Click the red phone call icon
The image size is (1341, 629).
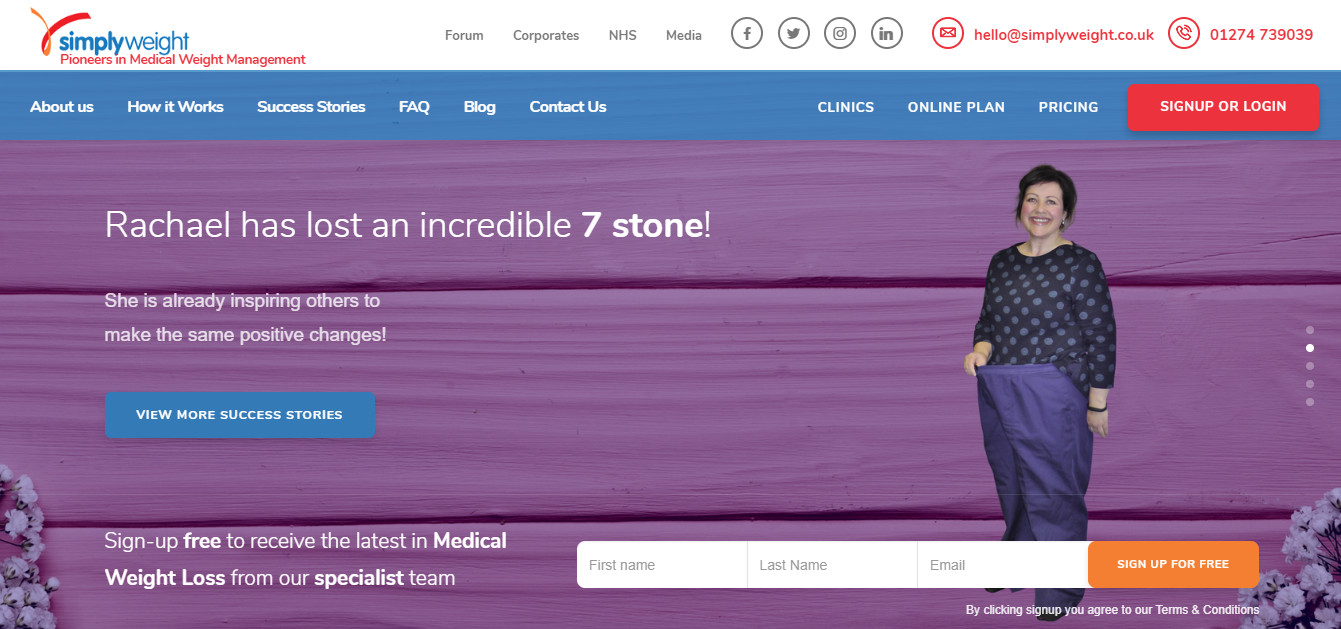(x=1183, y=34)
